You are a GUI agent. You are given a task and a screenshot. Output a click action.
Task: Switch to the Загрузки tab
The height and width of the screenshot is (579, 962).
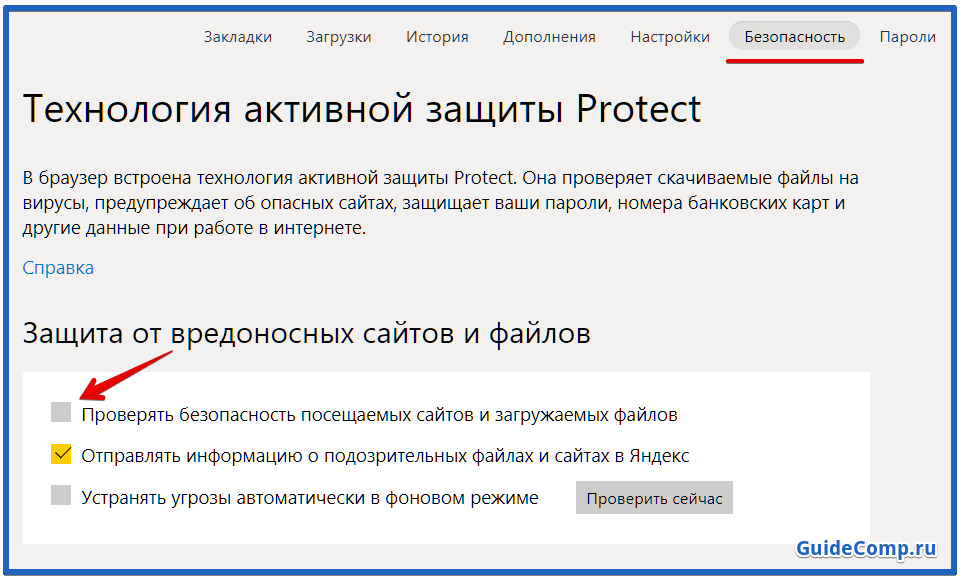click(x=339, y=37)
